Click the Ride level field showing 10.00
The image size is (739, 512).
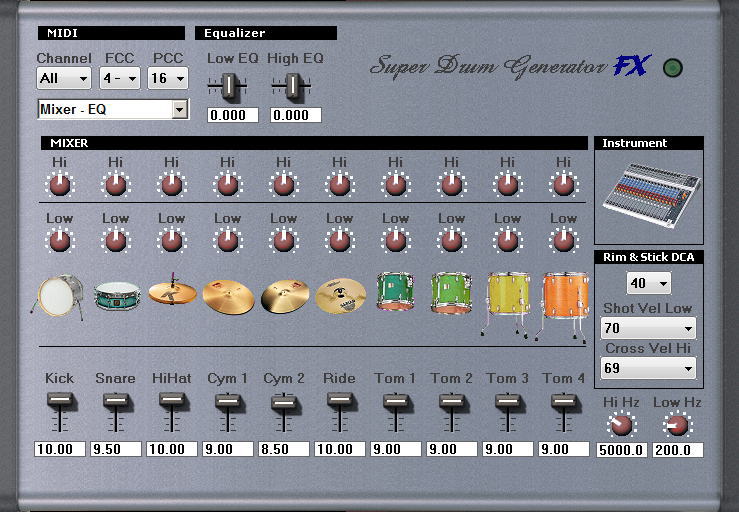[x=340, y=449]
